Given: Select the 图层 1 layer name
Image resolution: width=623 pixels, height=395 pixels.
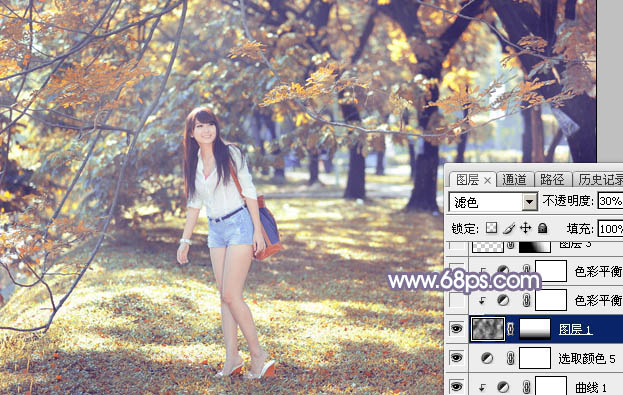Looking at the screenshot, I should tap(575, 329).
